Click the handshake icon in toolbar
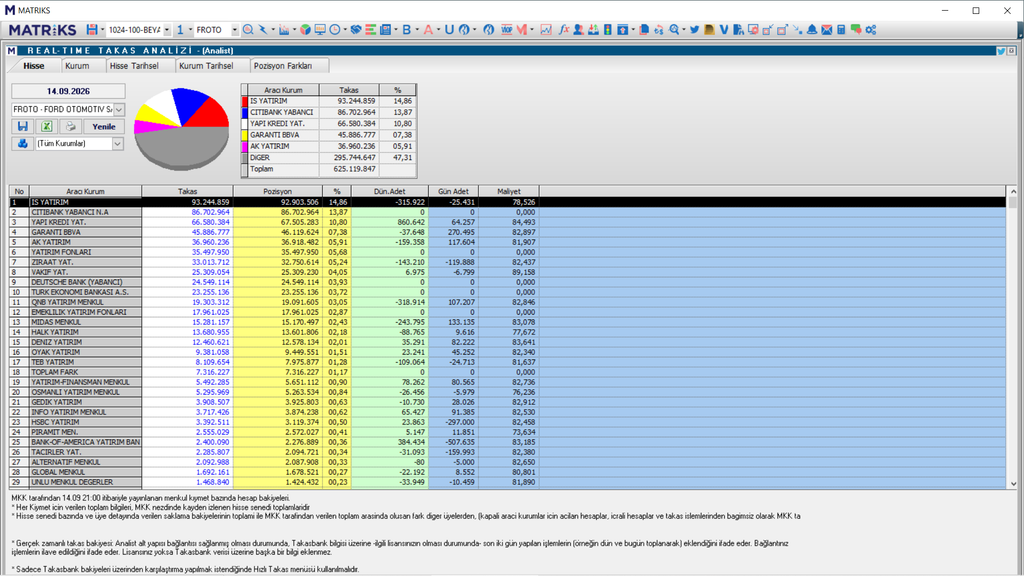The width and height of the screenshot is (1024, 576). point(356,30)
